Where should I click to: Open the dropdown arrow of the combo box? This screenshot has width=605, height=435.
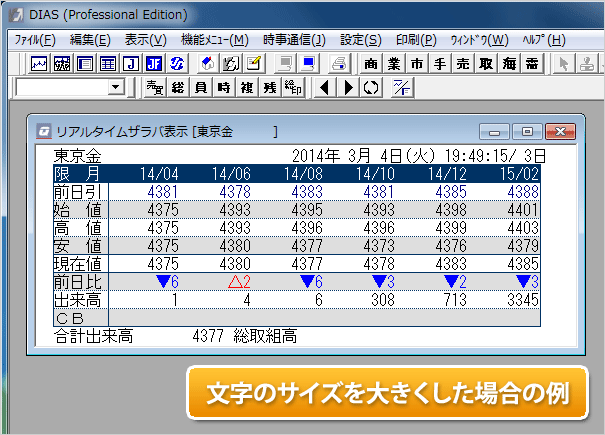116,88
